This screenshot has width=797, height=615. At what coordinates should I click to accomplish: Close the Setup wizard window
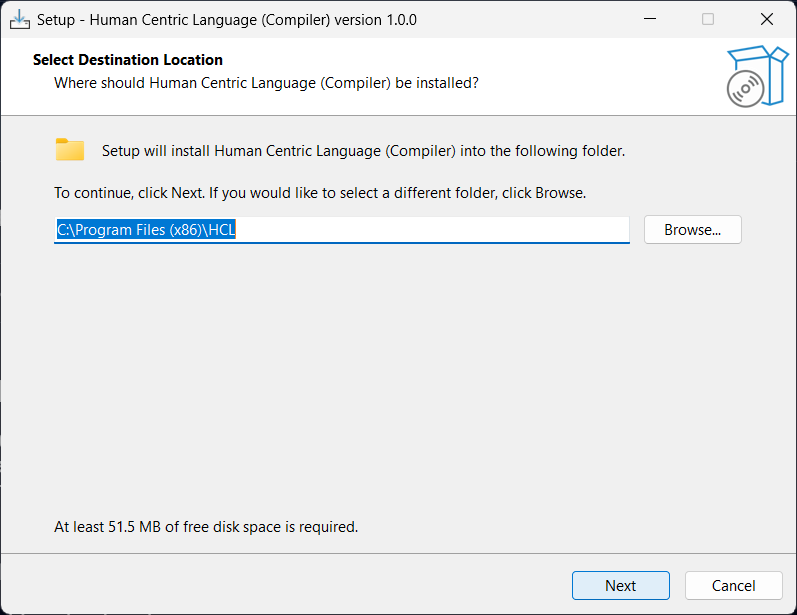click(x=767, y=19)
